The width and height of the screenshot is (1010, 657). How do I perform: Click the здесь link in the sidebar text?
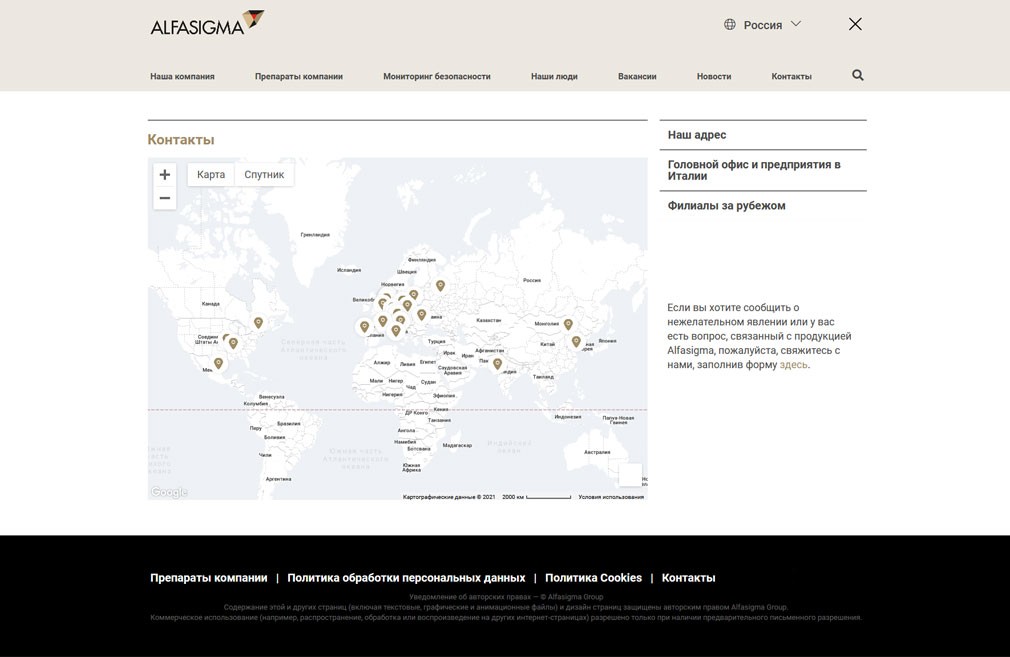pyautogui.click(x=793, y=364)
